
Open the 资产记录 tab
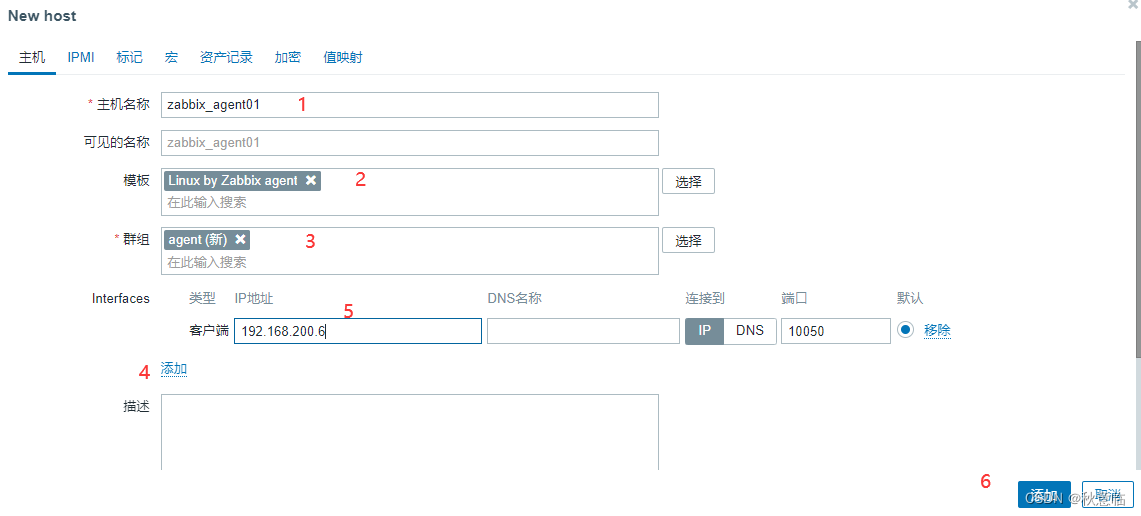click(x=226, y=57)
